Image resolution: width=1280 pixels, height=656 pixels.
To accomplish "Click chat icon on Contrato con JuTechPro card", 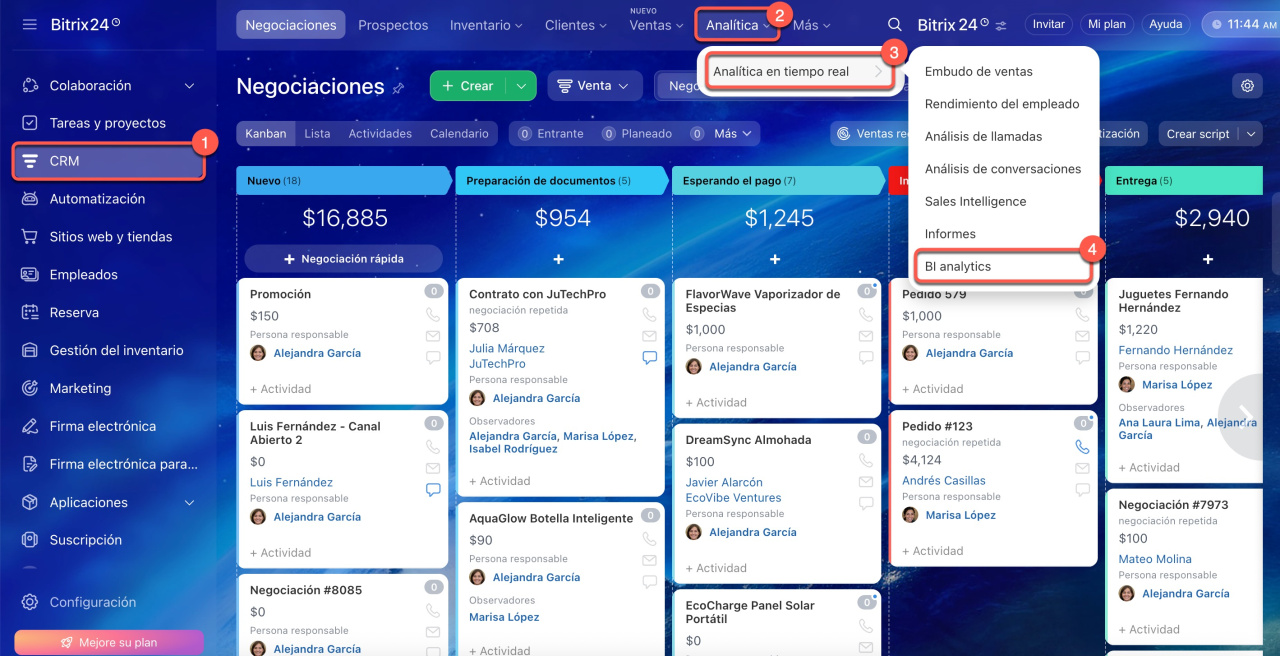I will (650, 357).
